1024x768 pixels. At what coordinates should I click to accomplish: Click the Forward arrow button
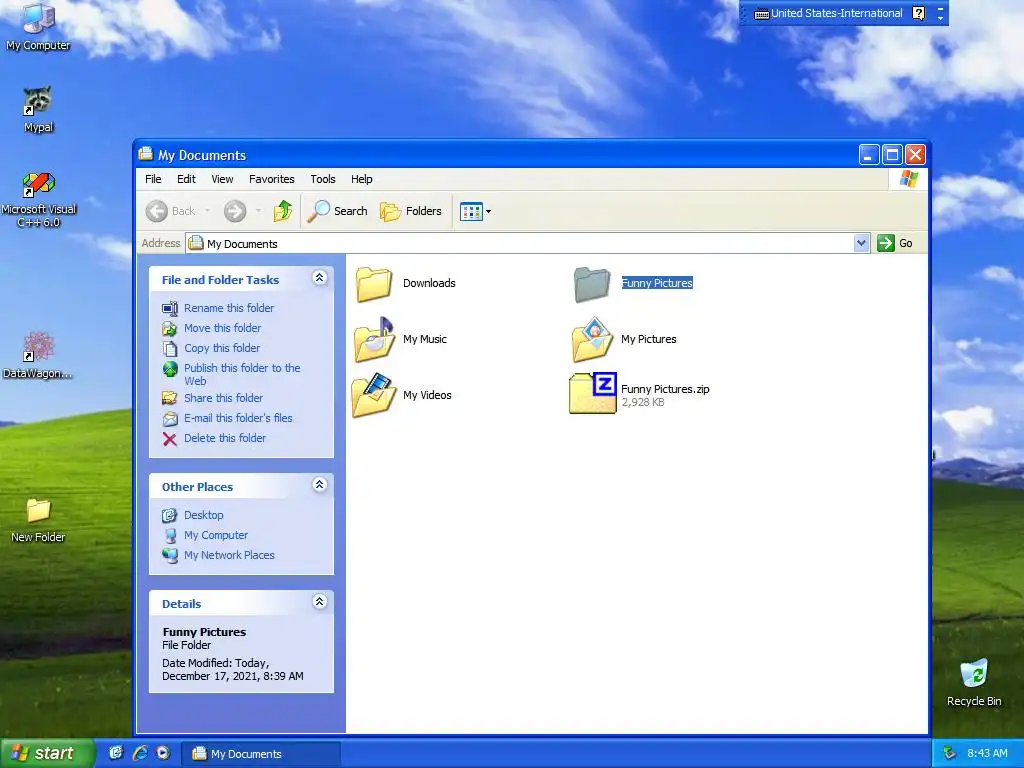pyautogui.click(x=235, y=211)
